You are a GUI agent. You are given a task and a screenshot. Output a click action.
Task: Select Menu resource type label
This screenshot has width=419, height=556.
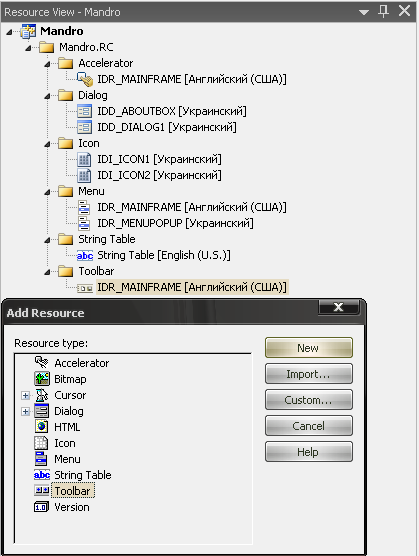click(67, 459)
